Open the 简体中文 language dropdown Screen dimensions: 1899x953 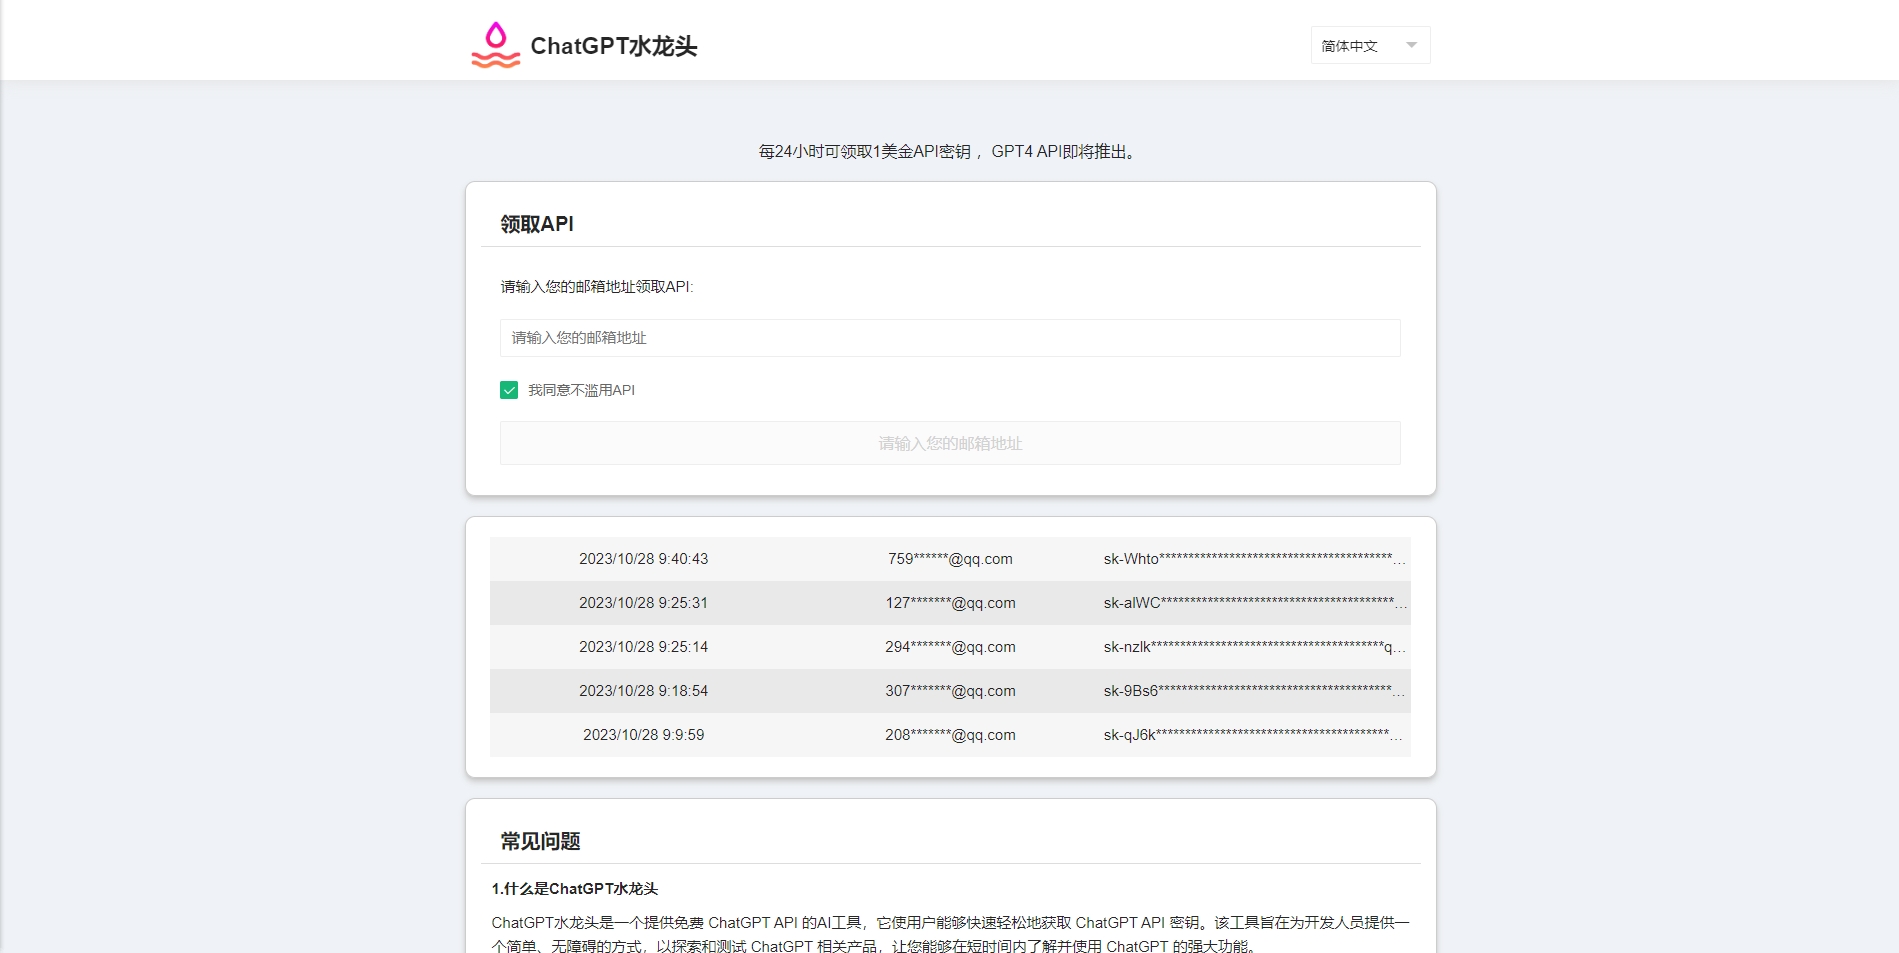pos(1370,45)
